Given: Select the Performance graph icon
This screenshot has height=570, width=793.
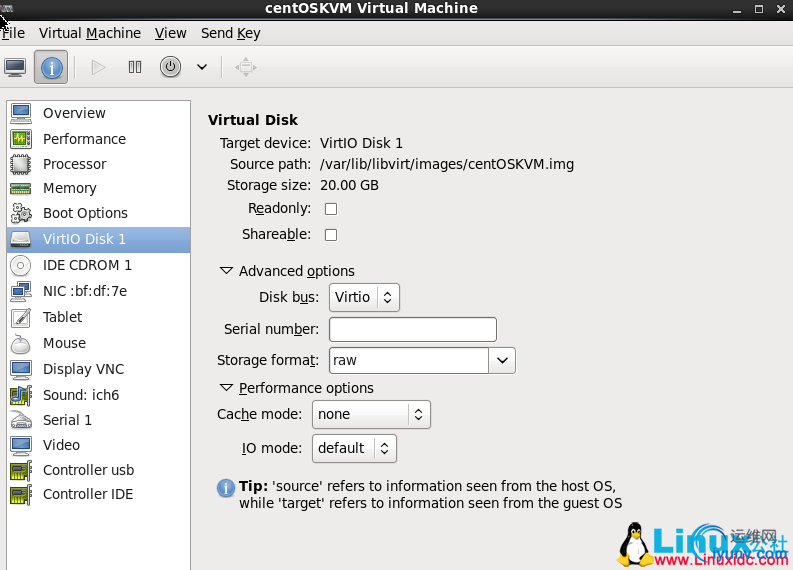Looking at the screenshot, I should tap(21, 139).
